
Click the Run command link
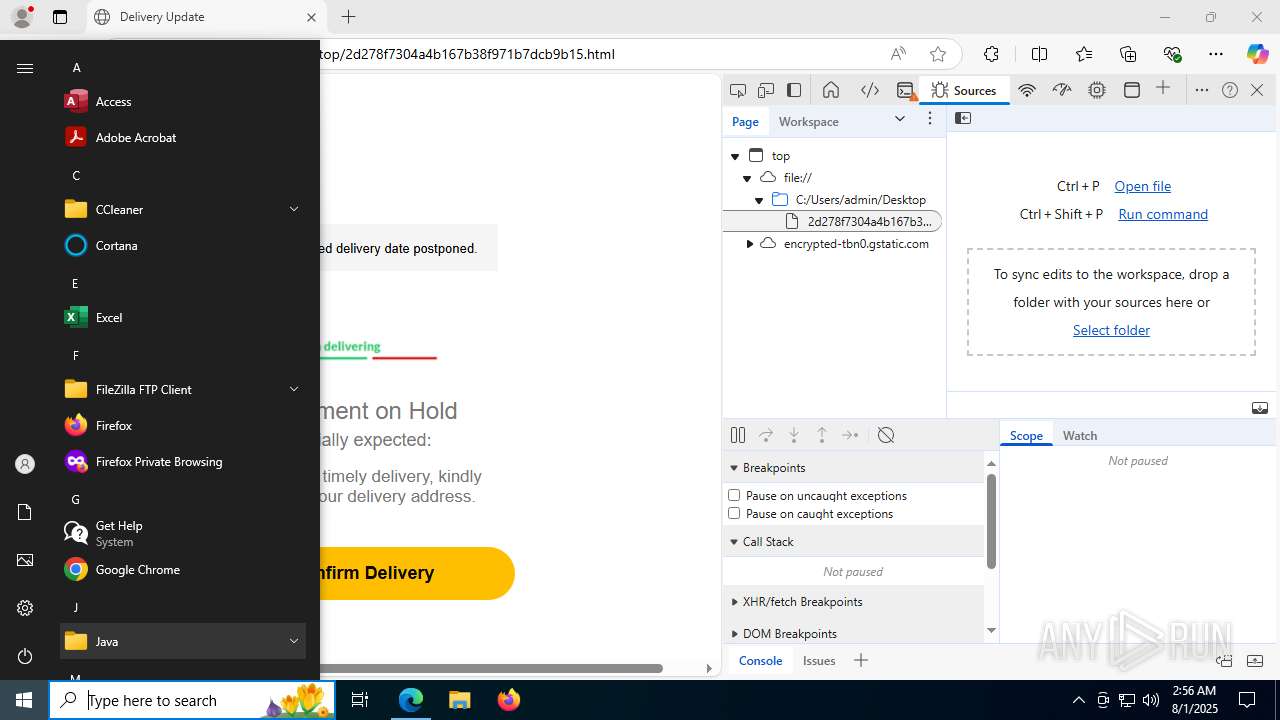pos(1163,214)
